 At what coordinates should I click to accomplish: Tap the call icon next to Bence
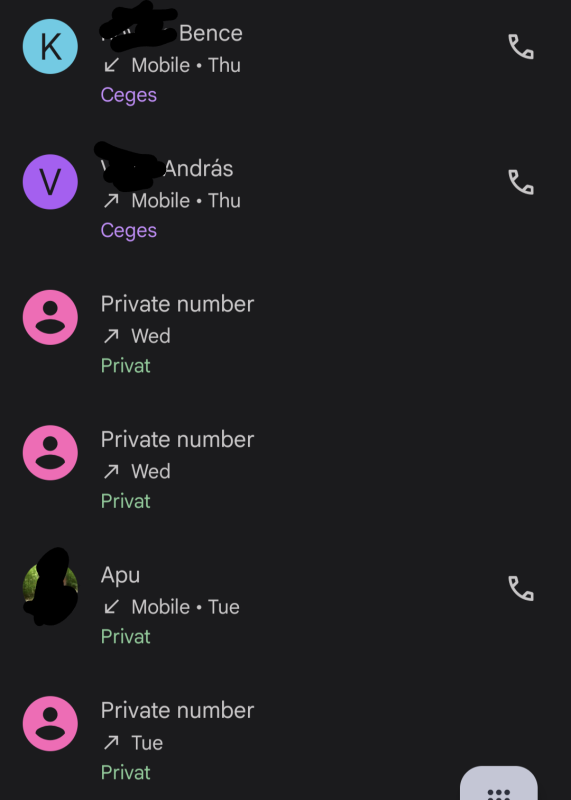(521, 46)
